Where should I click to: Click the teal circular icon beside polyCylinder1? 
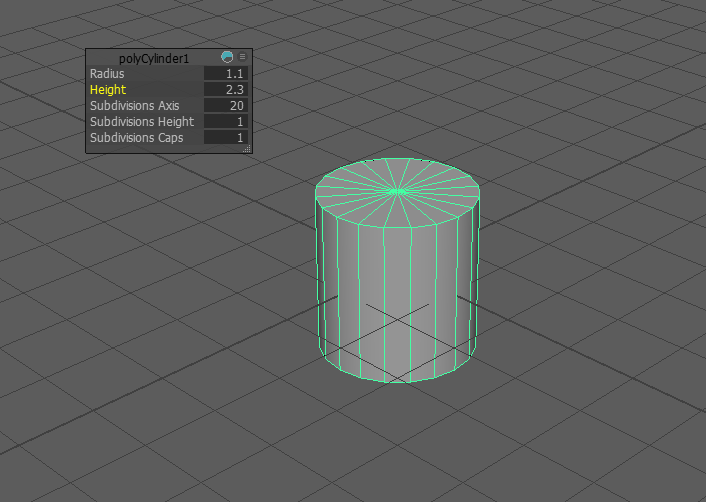227,57
